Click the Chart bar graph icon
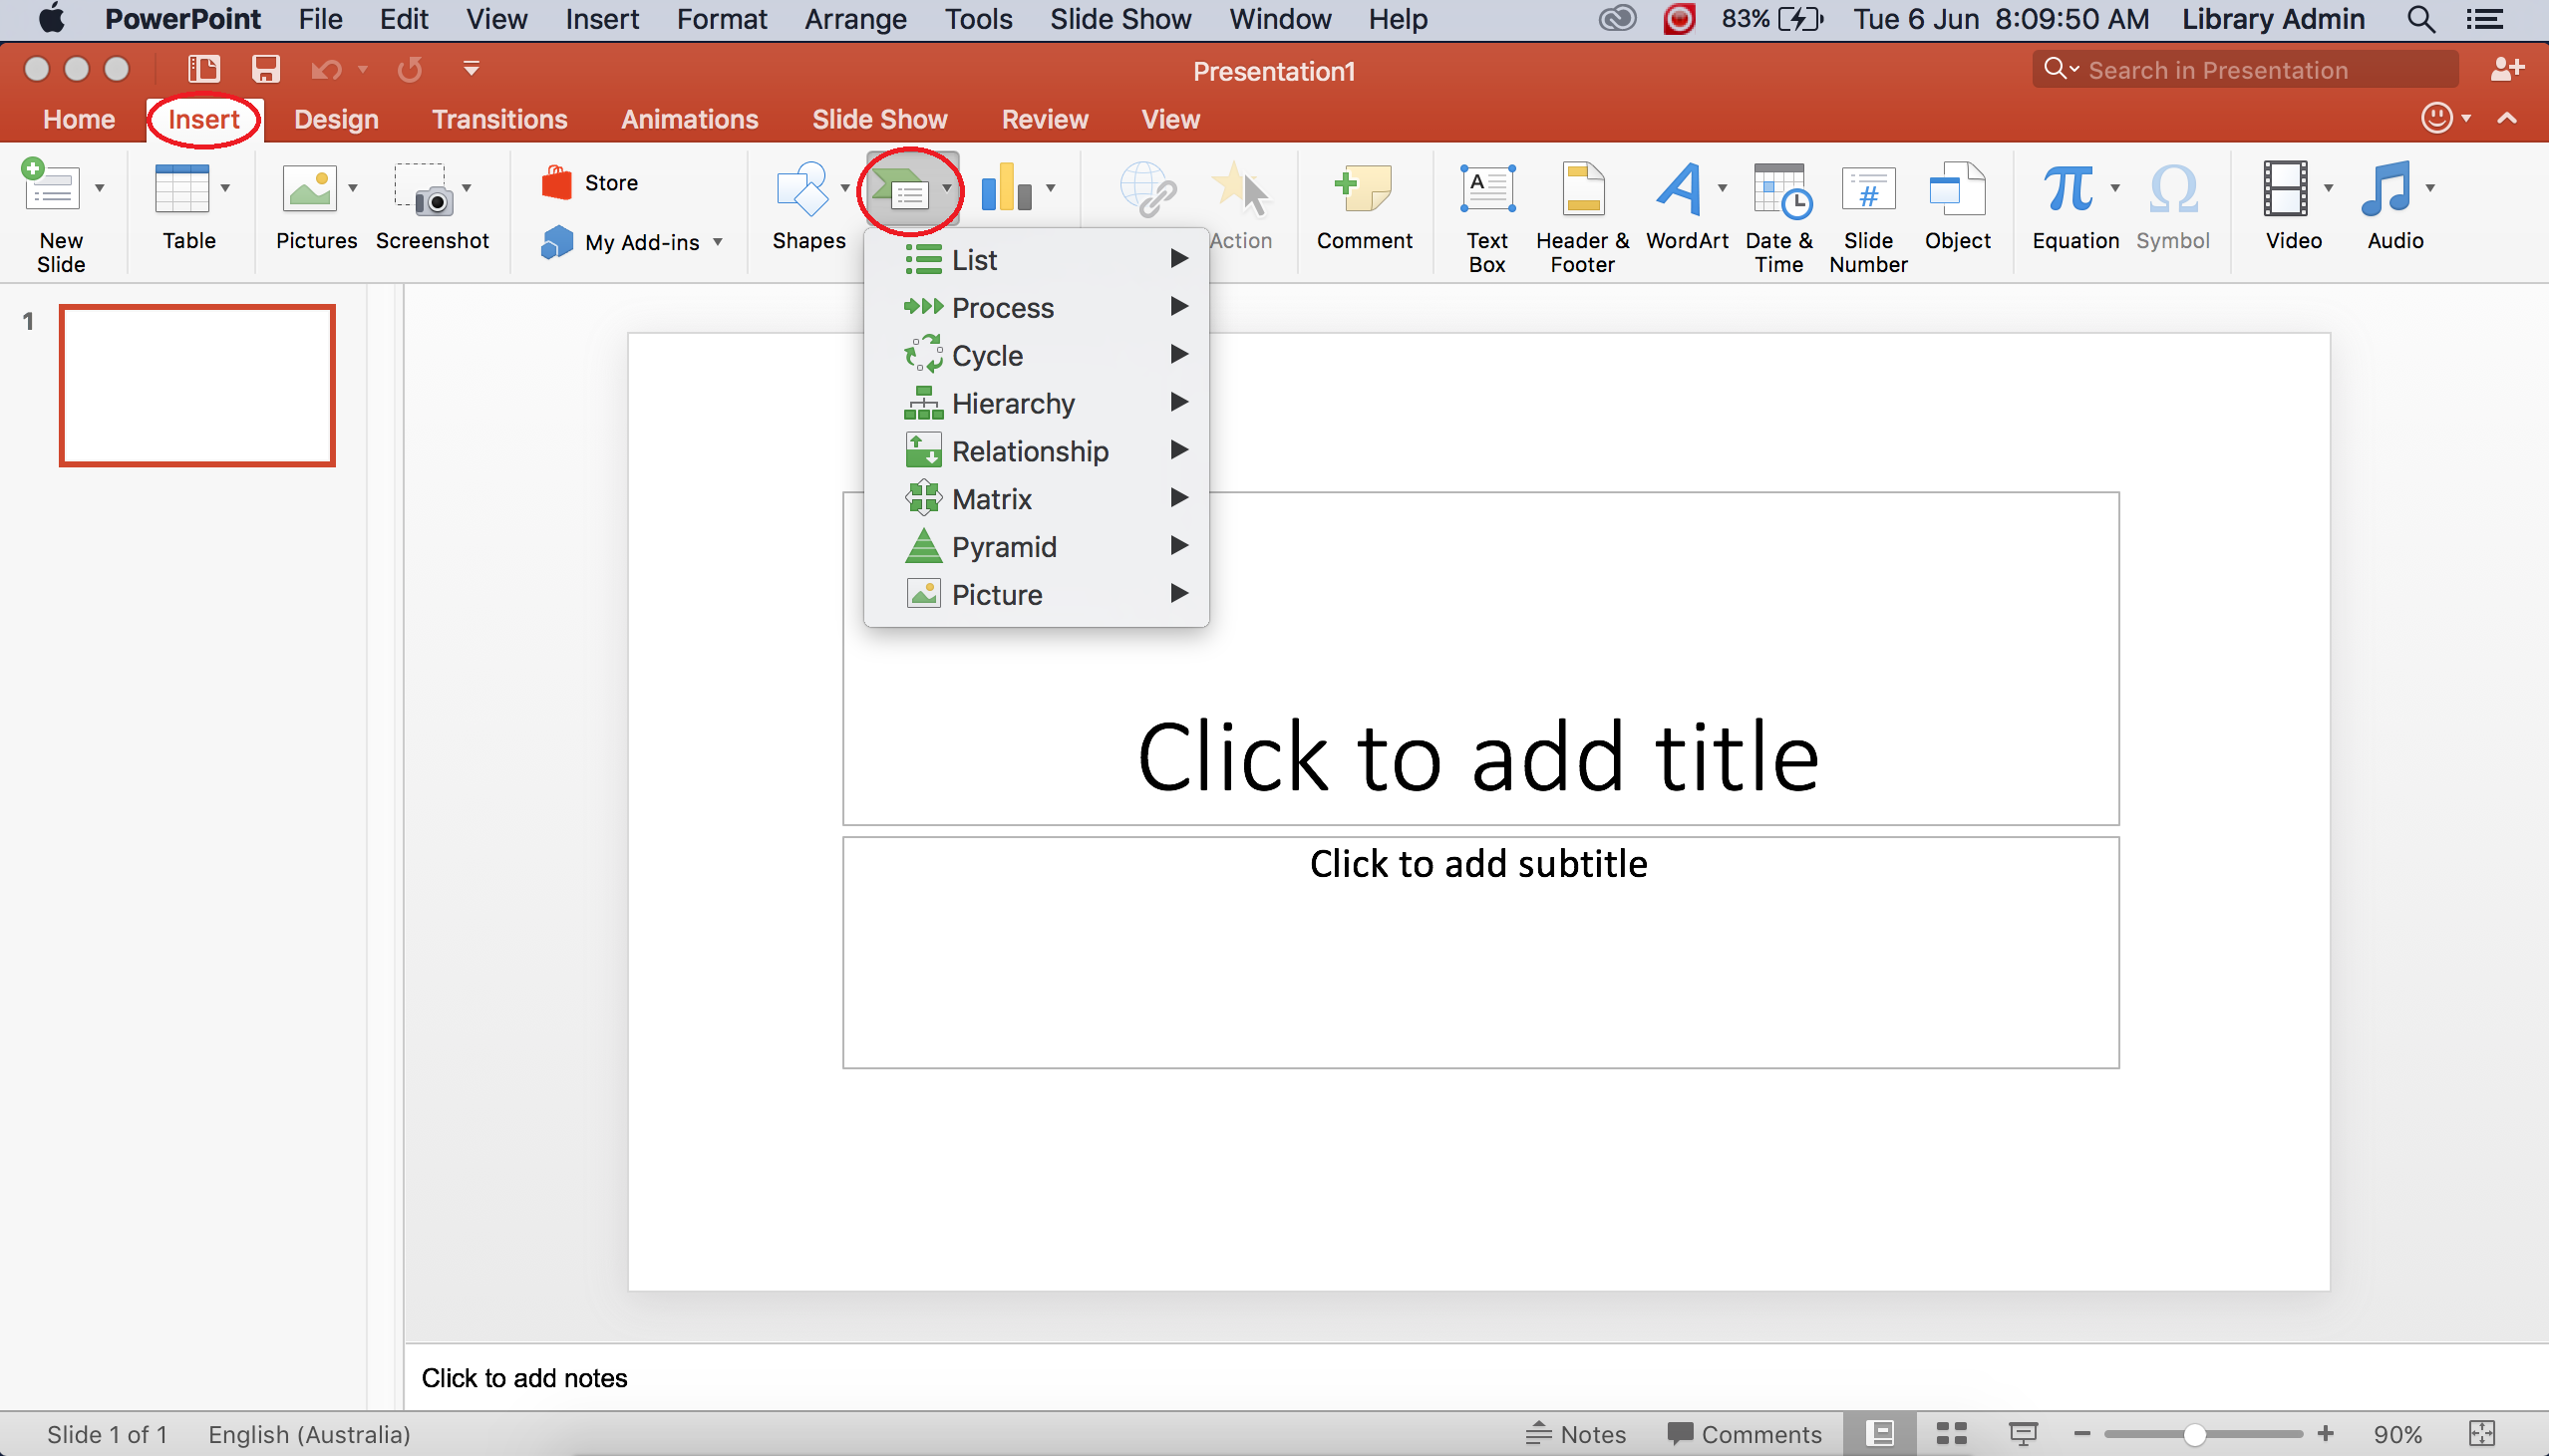The height and width of the screenshot is (1456, 2549). coord(1006,187)
